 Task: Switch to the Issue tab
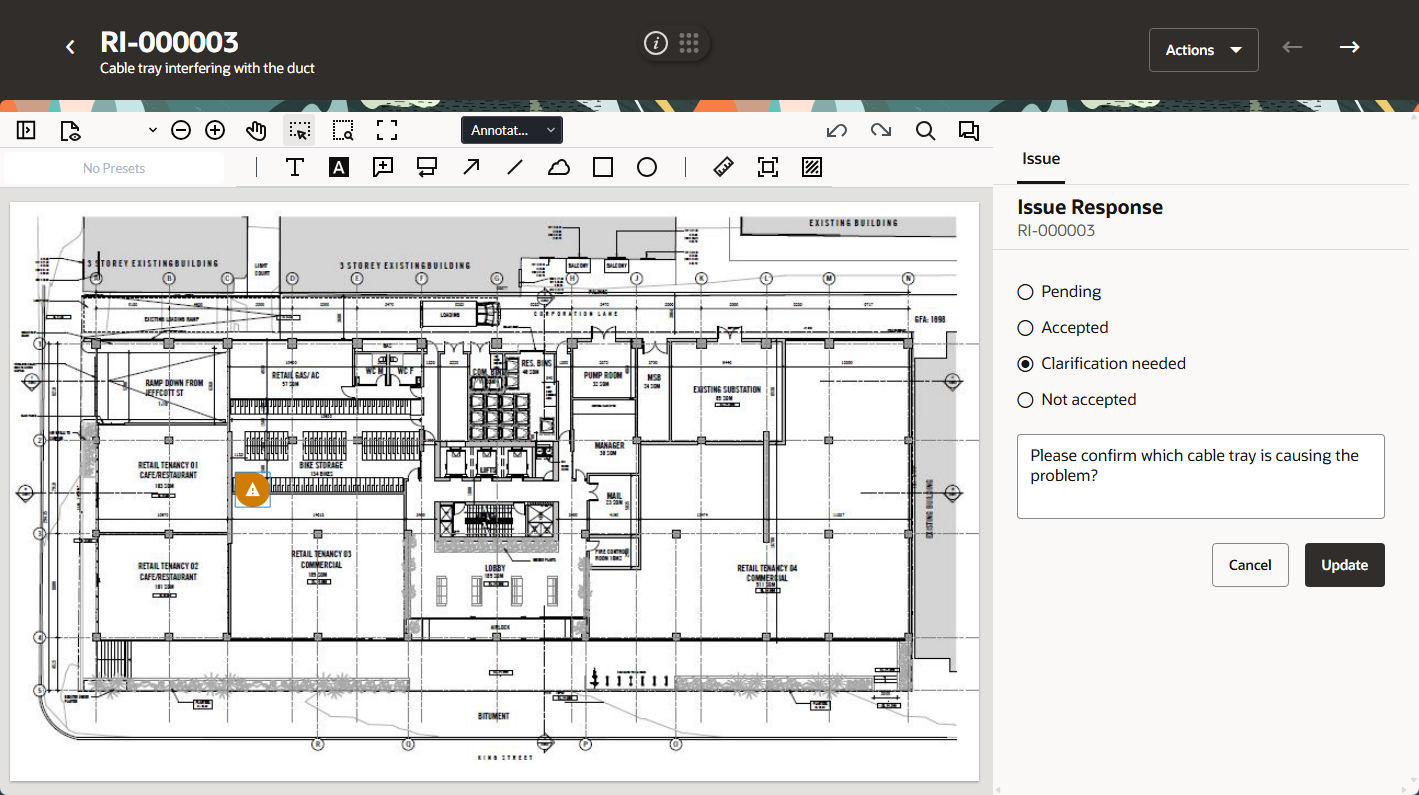(x=1040, y=159)
